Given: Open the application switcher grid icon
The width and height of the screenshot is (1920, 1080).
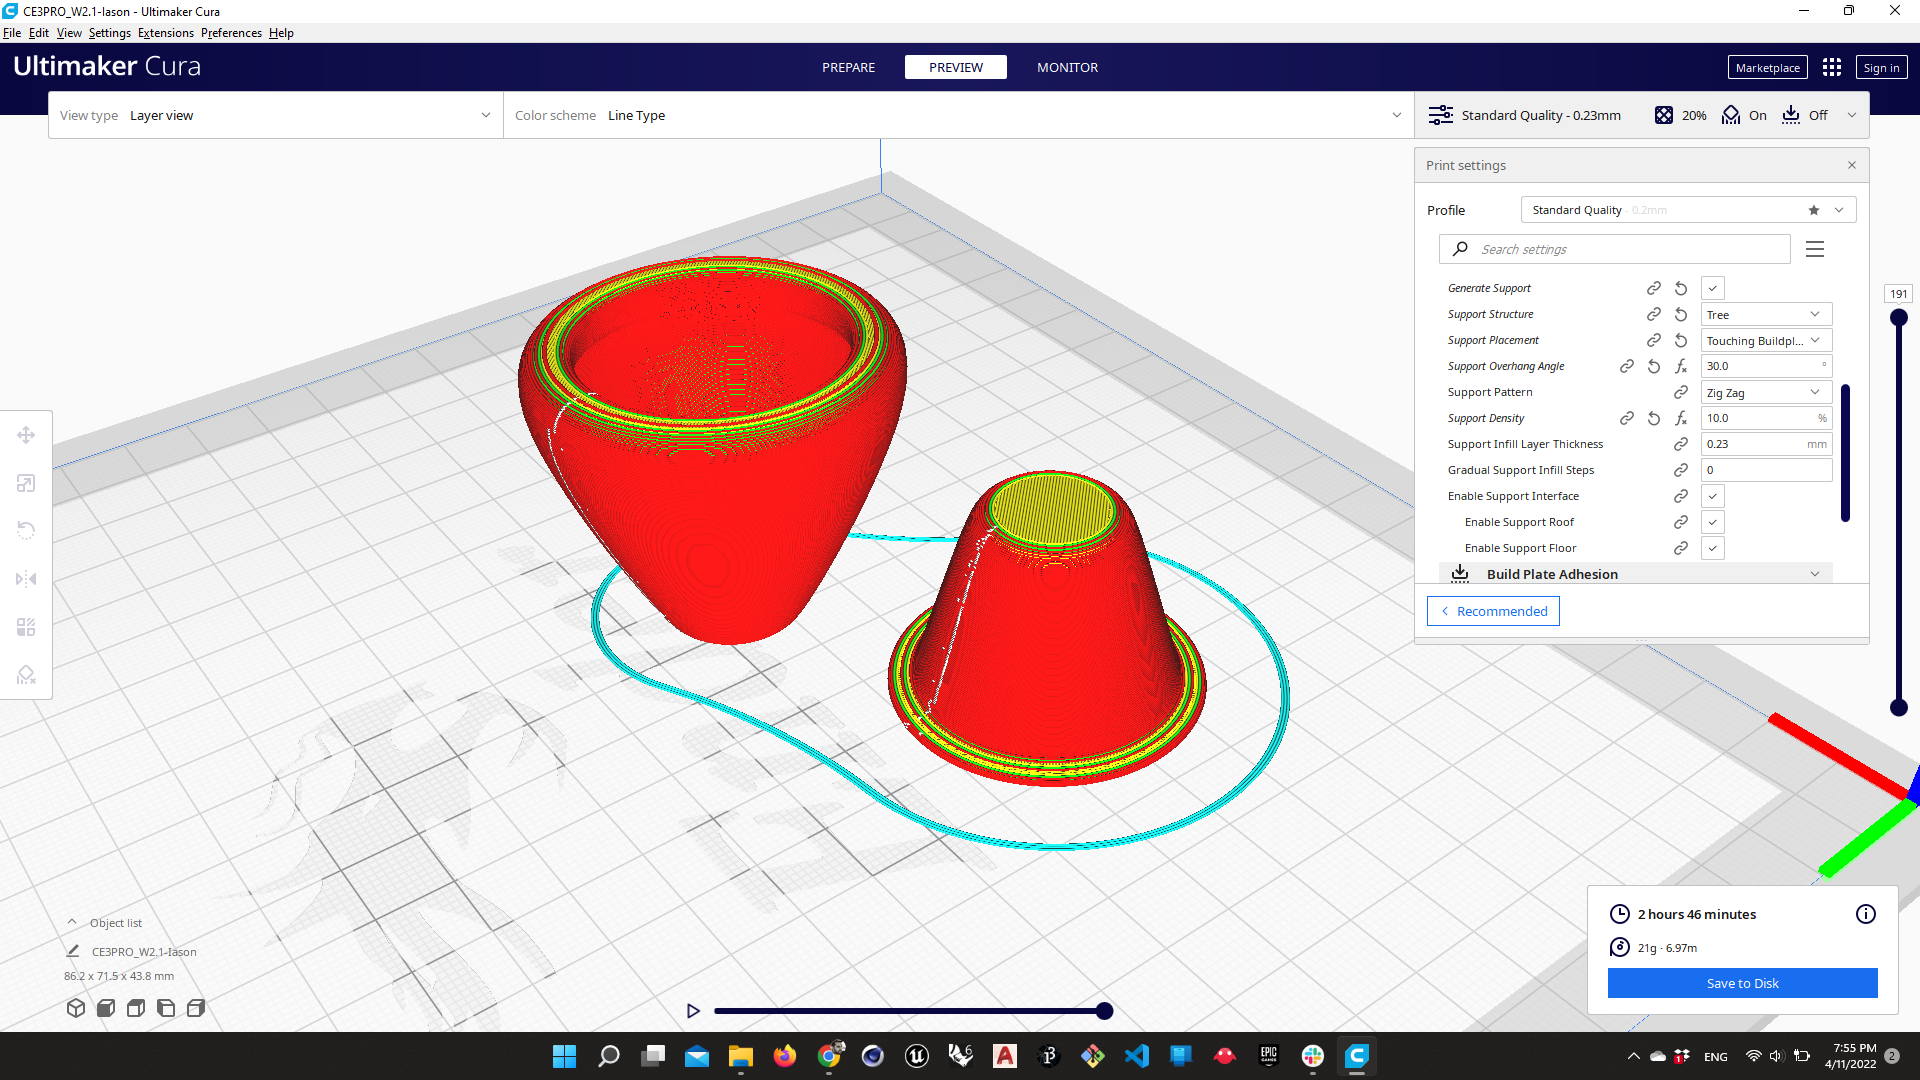Looking at the screenshot, I should 1832,67.
